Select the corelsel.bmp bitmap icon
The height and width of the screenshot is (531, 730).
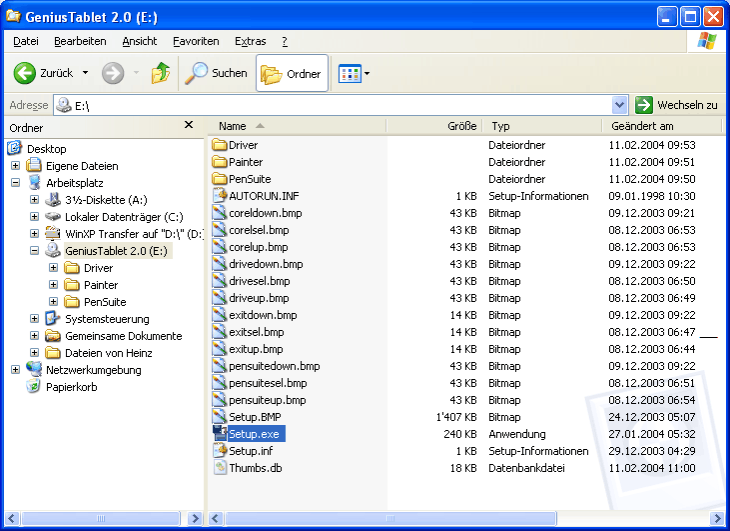click(219, 229)
